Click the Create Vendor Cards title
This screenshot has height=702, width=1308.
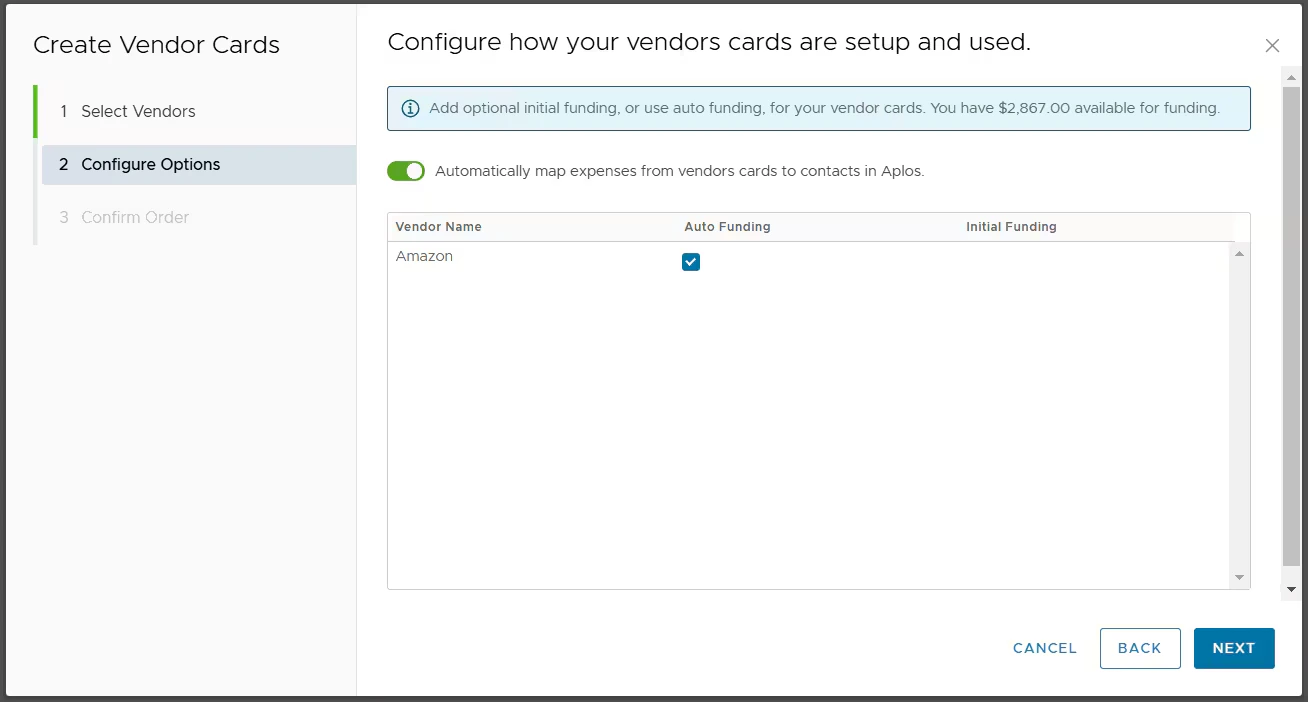(x=156, y=44)
